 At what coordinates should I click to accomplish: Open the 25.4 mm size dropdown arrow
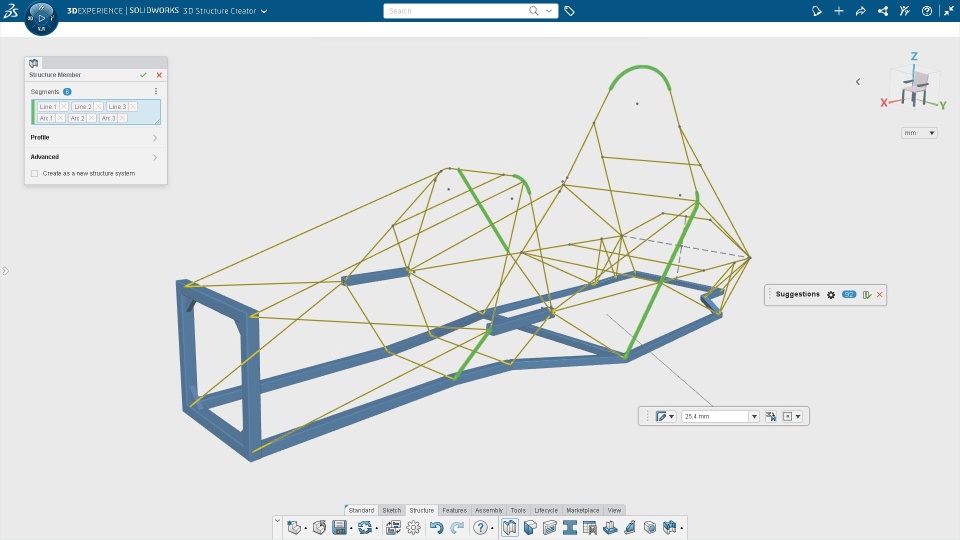[x=754, y=416]
